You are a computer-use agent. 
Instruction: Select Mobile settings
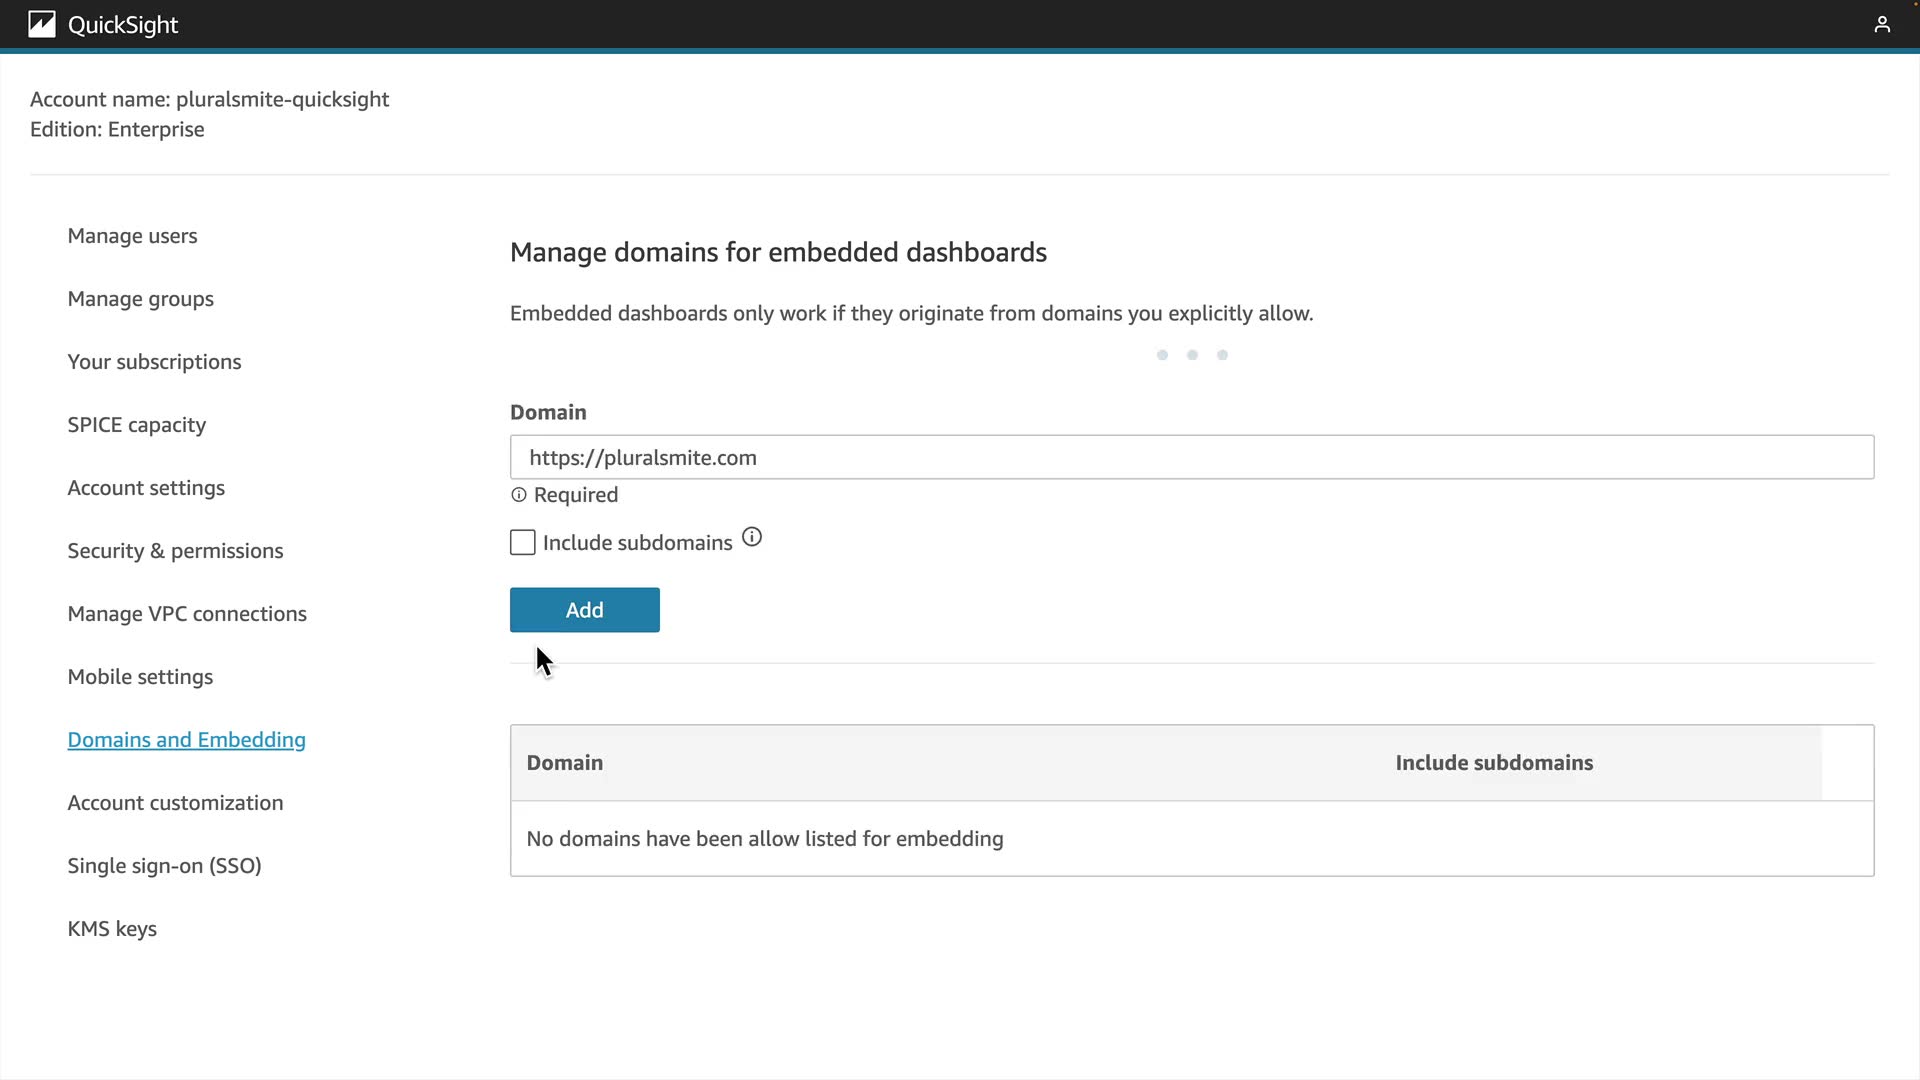(140, 677)
